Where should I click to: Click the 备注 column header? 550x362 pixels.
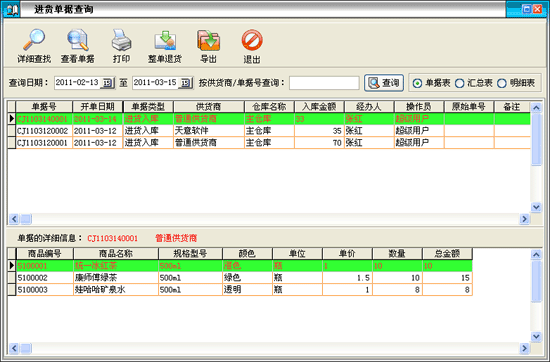click(x=512, y=107)
